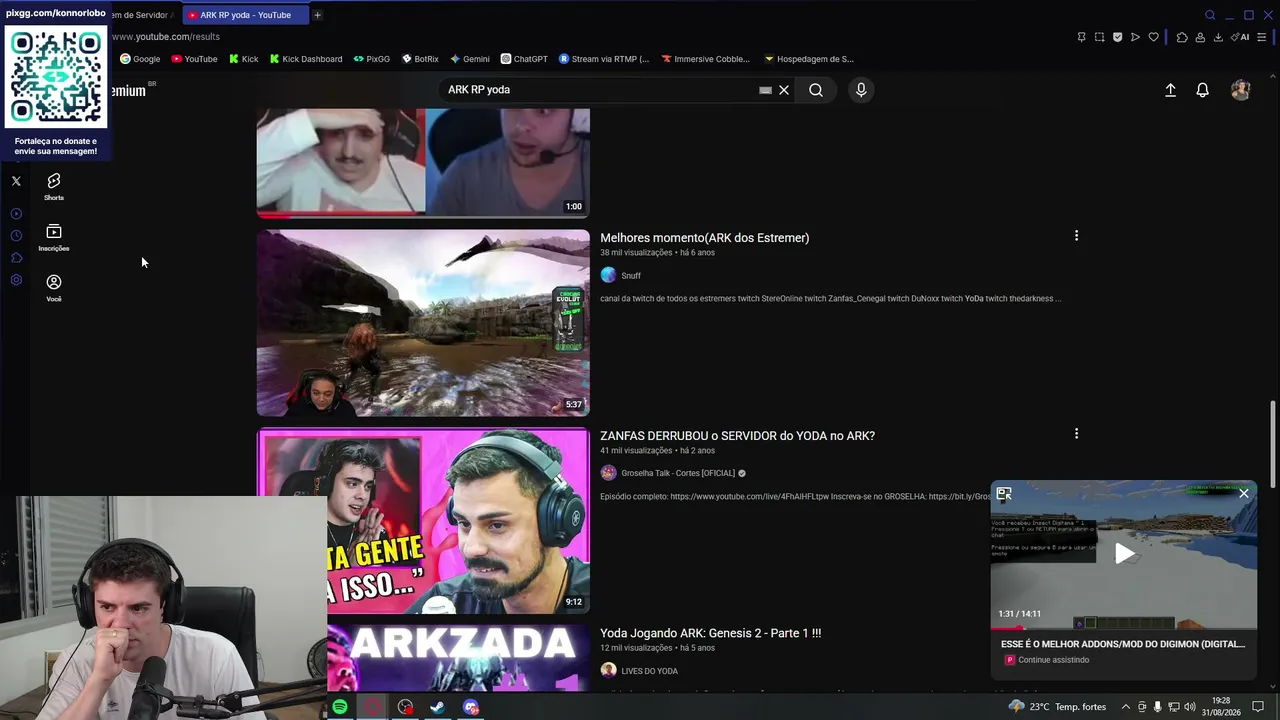Click the send/flow arrow icon
The height and width of the screenshot is (720, 1280).
[1135, 37]
